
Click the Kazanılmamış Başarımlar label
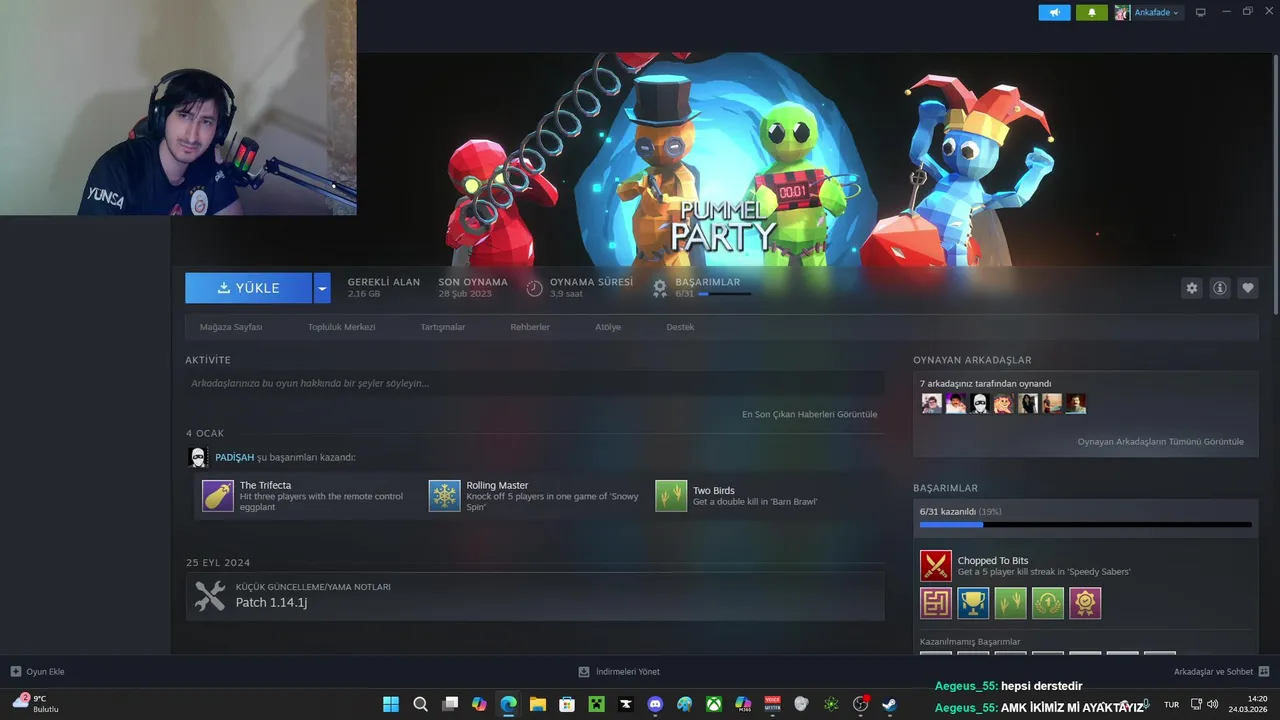click(x=970, y=642)
